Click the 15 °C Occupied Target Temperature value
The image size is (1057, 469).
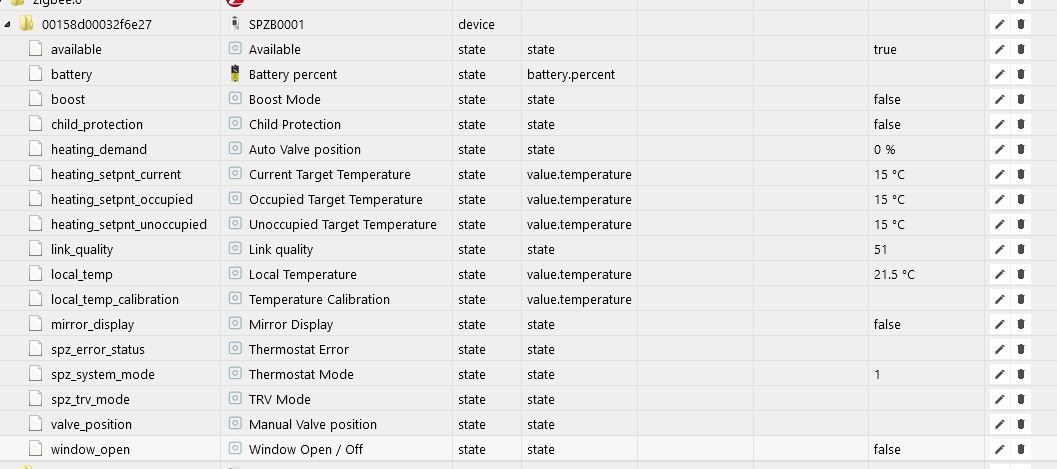(888, 199)
